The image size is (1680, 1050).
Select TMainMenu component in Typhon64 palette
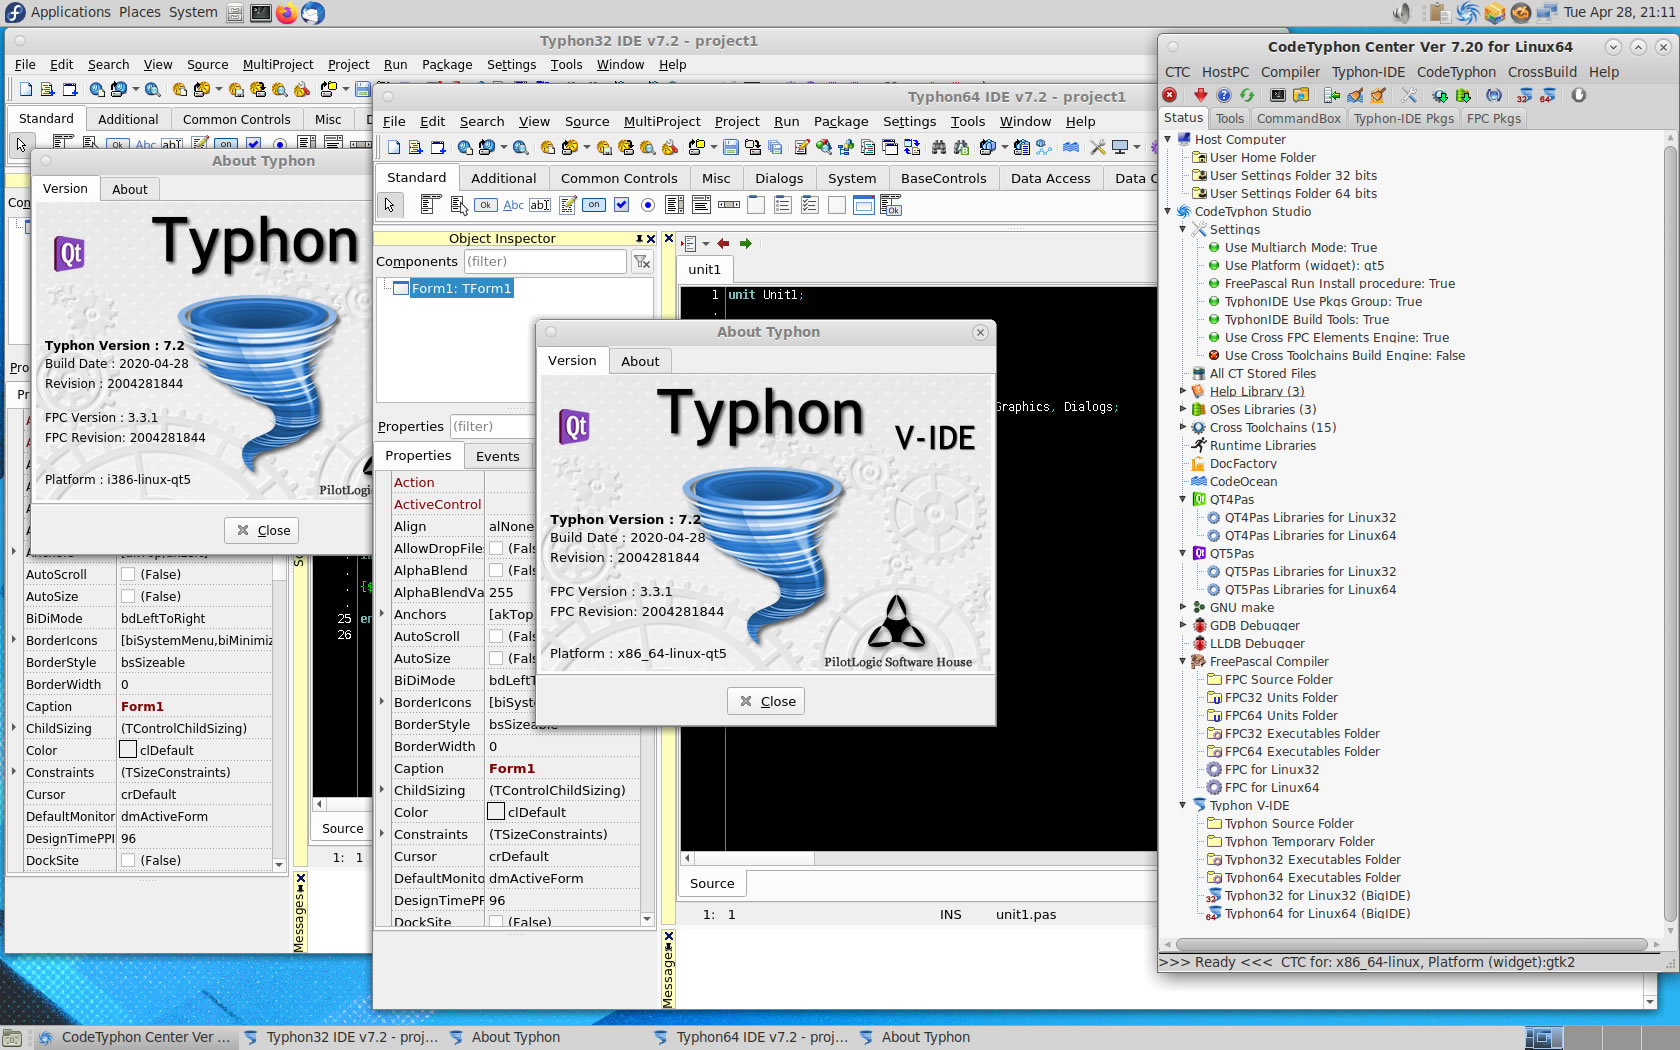point(431,205)
